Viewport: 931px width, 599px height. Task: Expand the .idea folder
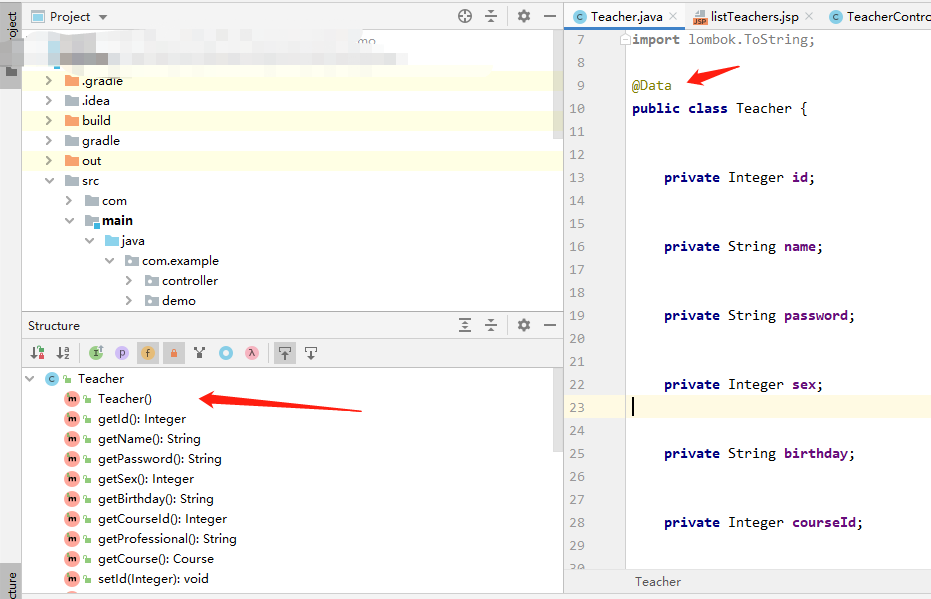49,100
